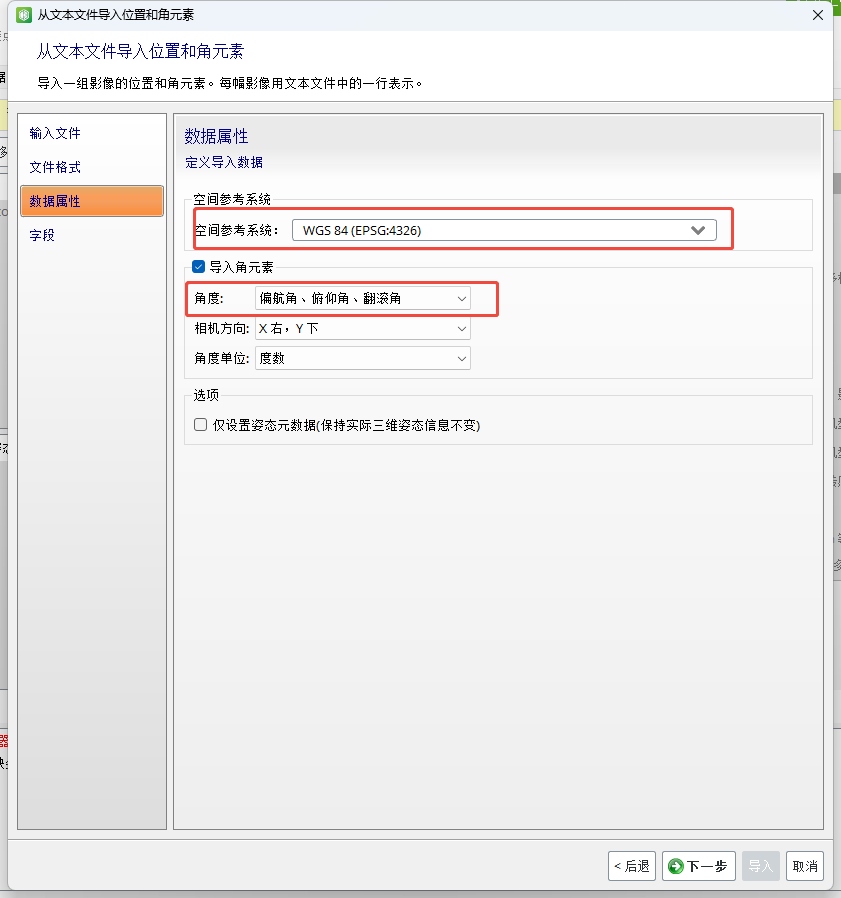
Task: Click the 导入 button
Action: pos(760,866)
